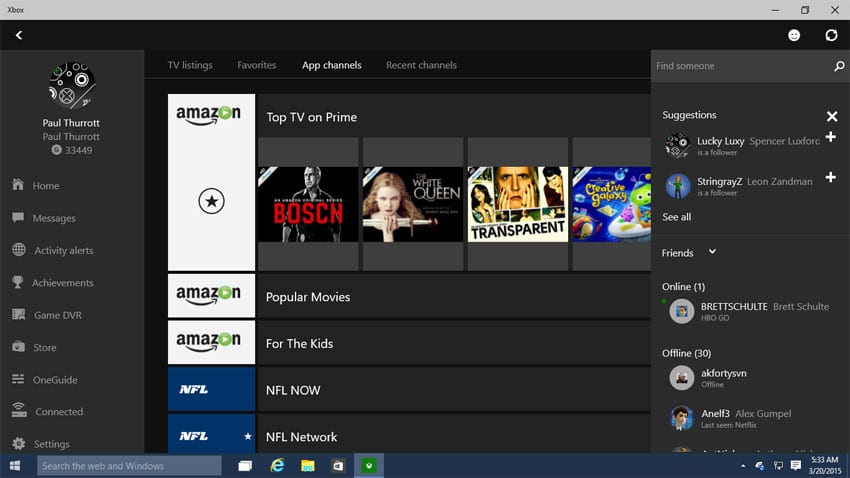Switch to the TV listings tab
Screen dimensions: 850x478
[190, 65]
